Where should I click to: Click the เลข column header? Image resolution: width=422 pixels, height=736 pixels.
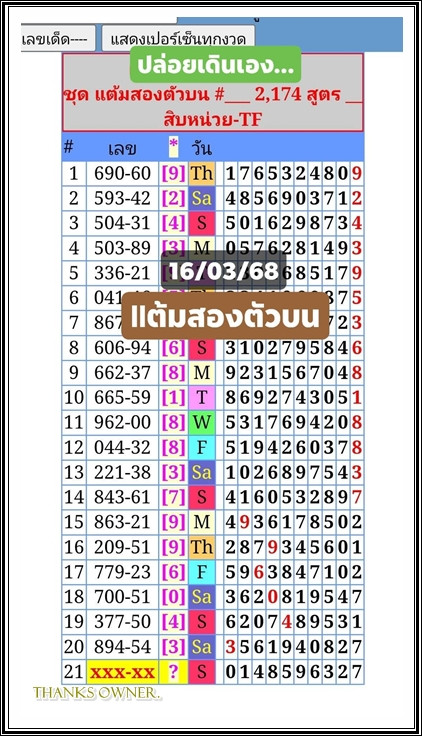123,149
